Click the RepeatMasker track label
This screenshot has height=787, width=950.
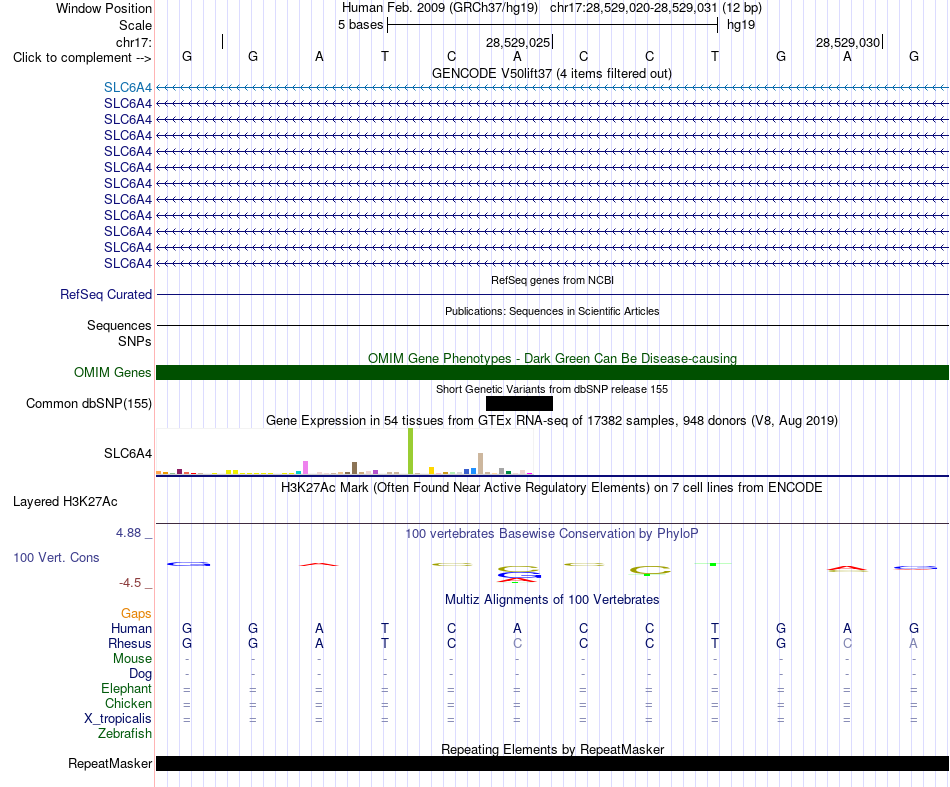click(110, 763)
